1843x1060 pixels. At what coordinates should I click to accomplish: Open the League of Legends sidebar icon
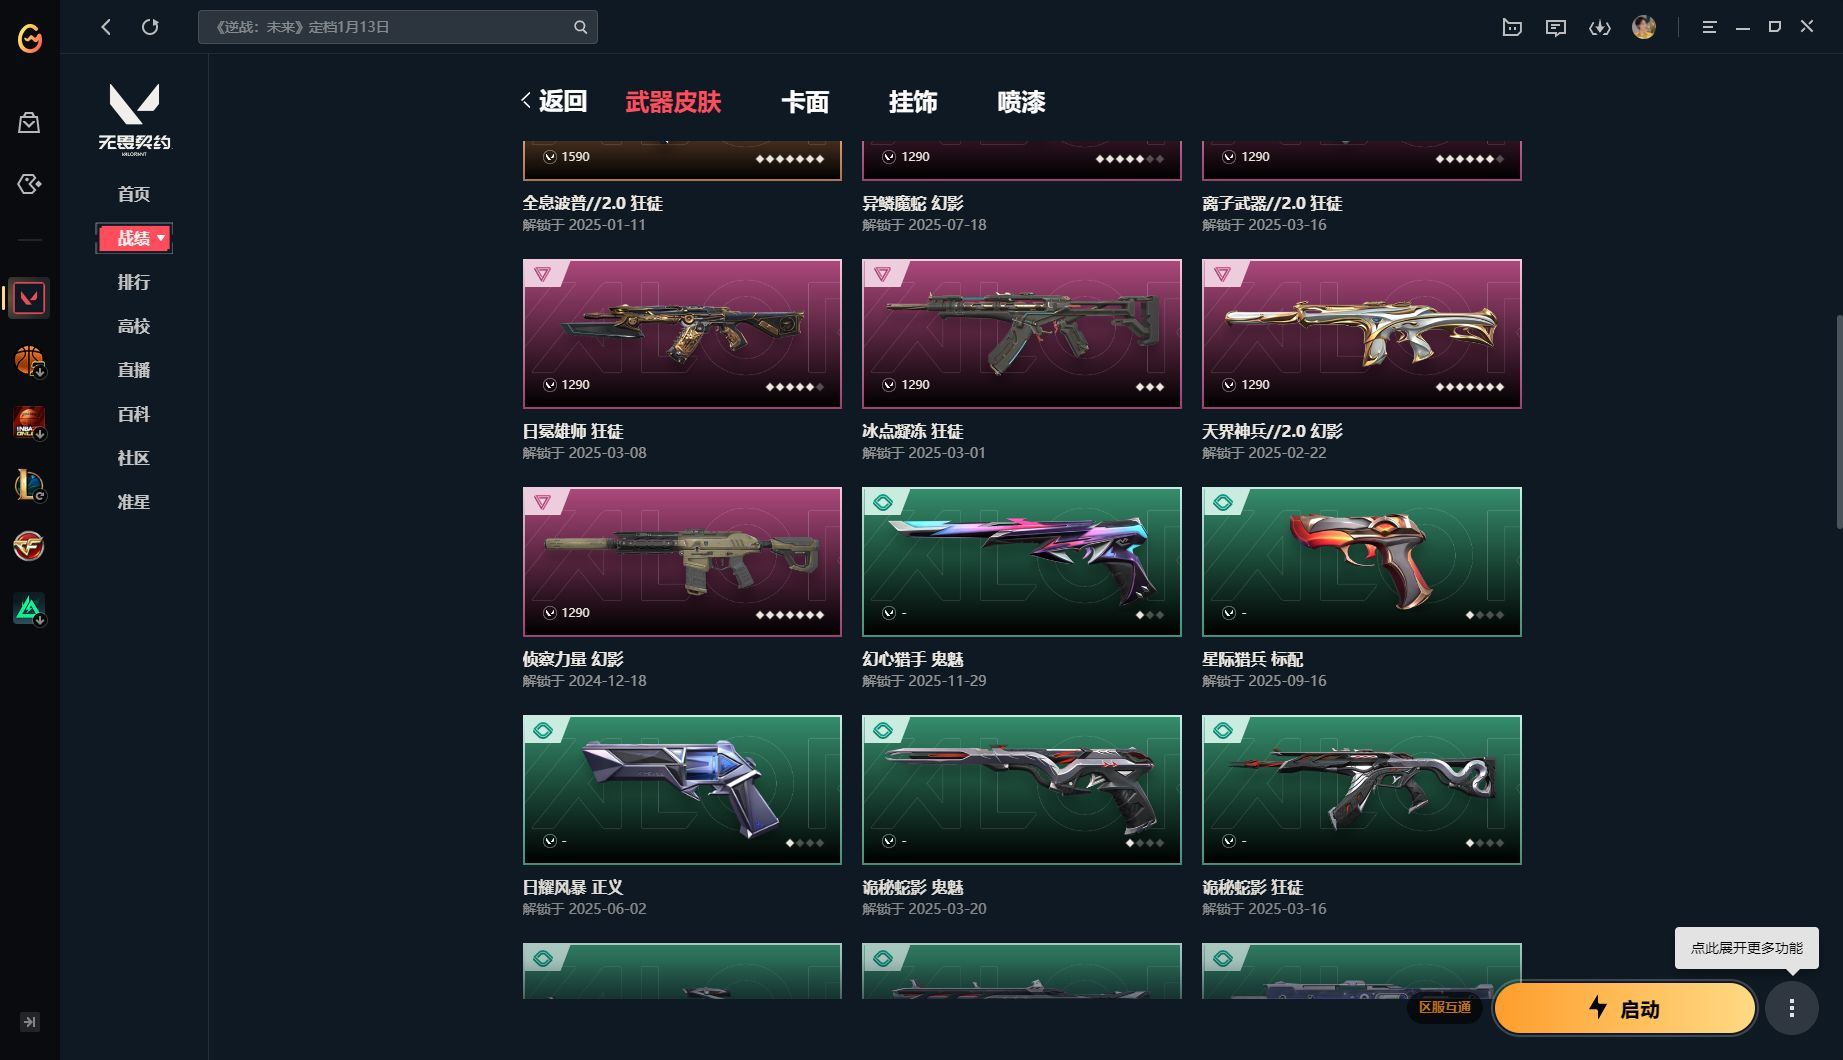(x=29, y=484)
